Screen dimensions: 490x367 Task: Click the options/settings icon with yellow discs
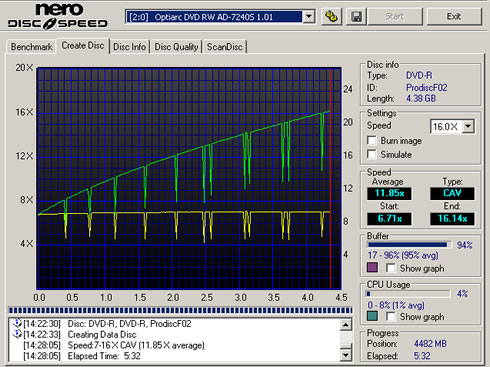pos(331,16)
